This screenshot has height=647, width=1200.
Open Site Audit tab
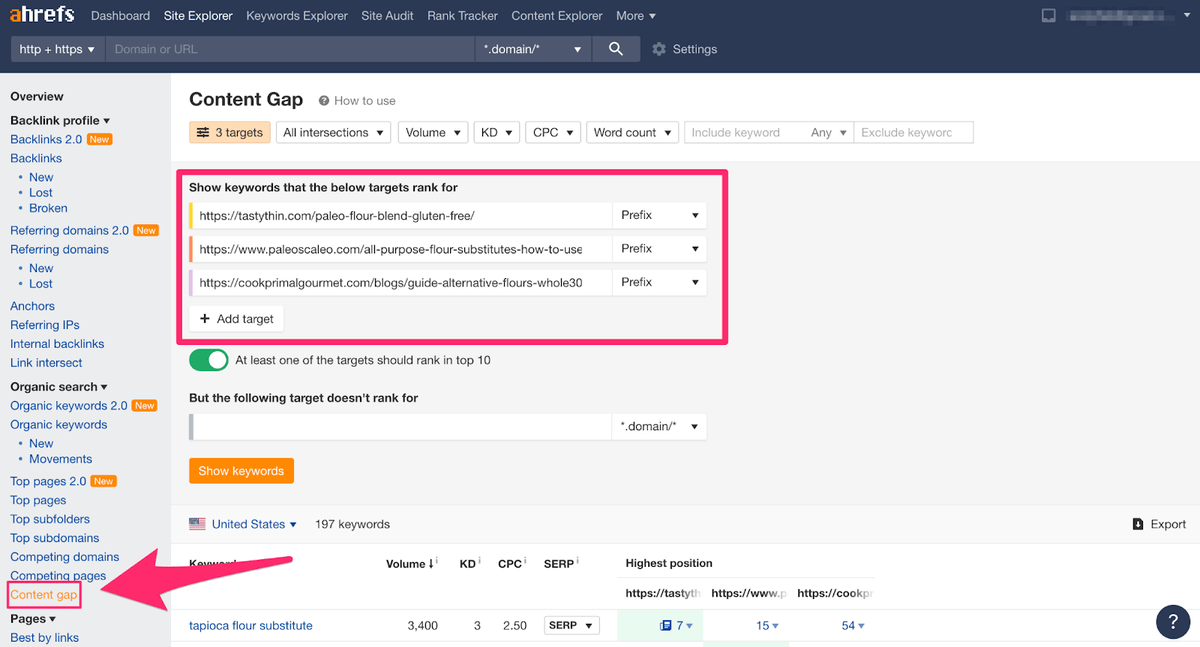click(x=387, y=16)
